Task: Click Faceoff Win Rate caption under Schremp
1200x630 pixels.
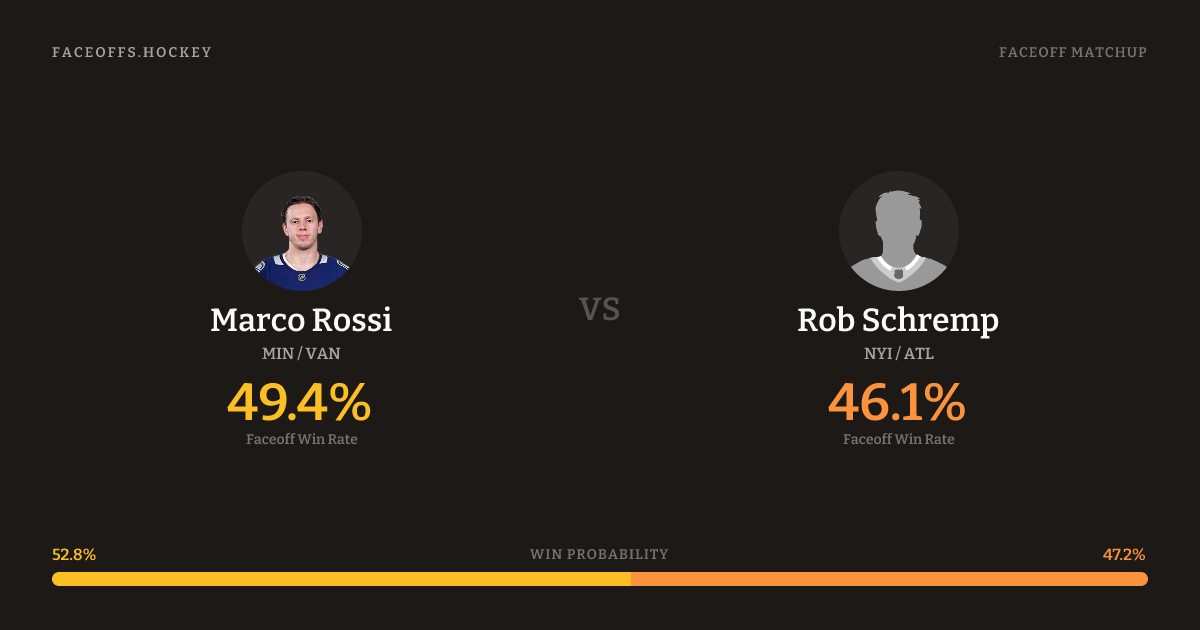Action: [x=898, y=439]
